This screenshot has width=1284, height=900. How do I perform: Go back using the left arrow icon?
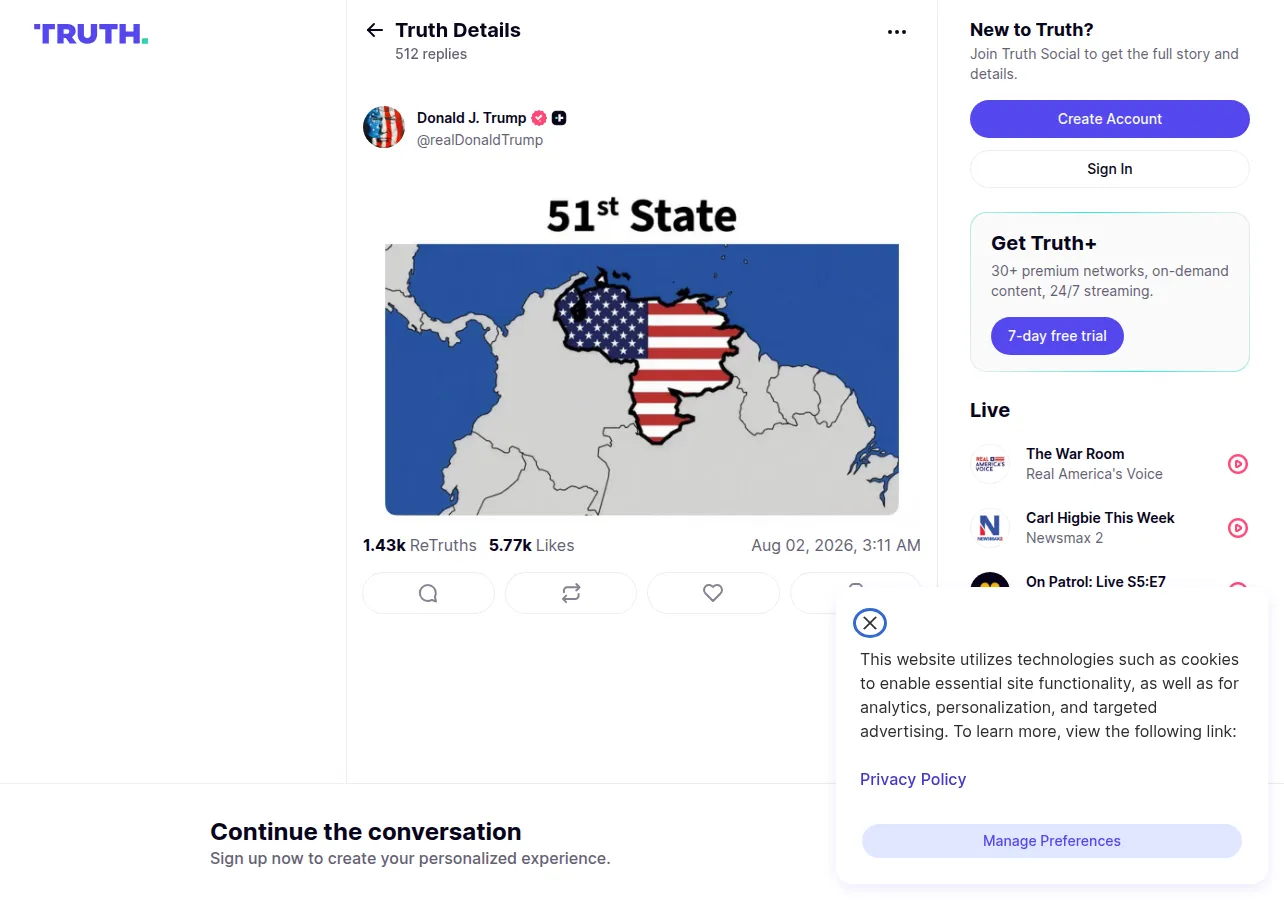point(375,30)
